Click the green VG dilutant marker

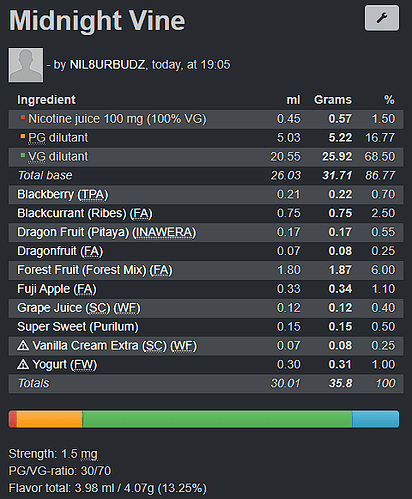pos(23,155)
